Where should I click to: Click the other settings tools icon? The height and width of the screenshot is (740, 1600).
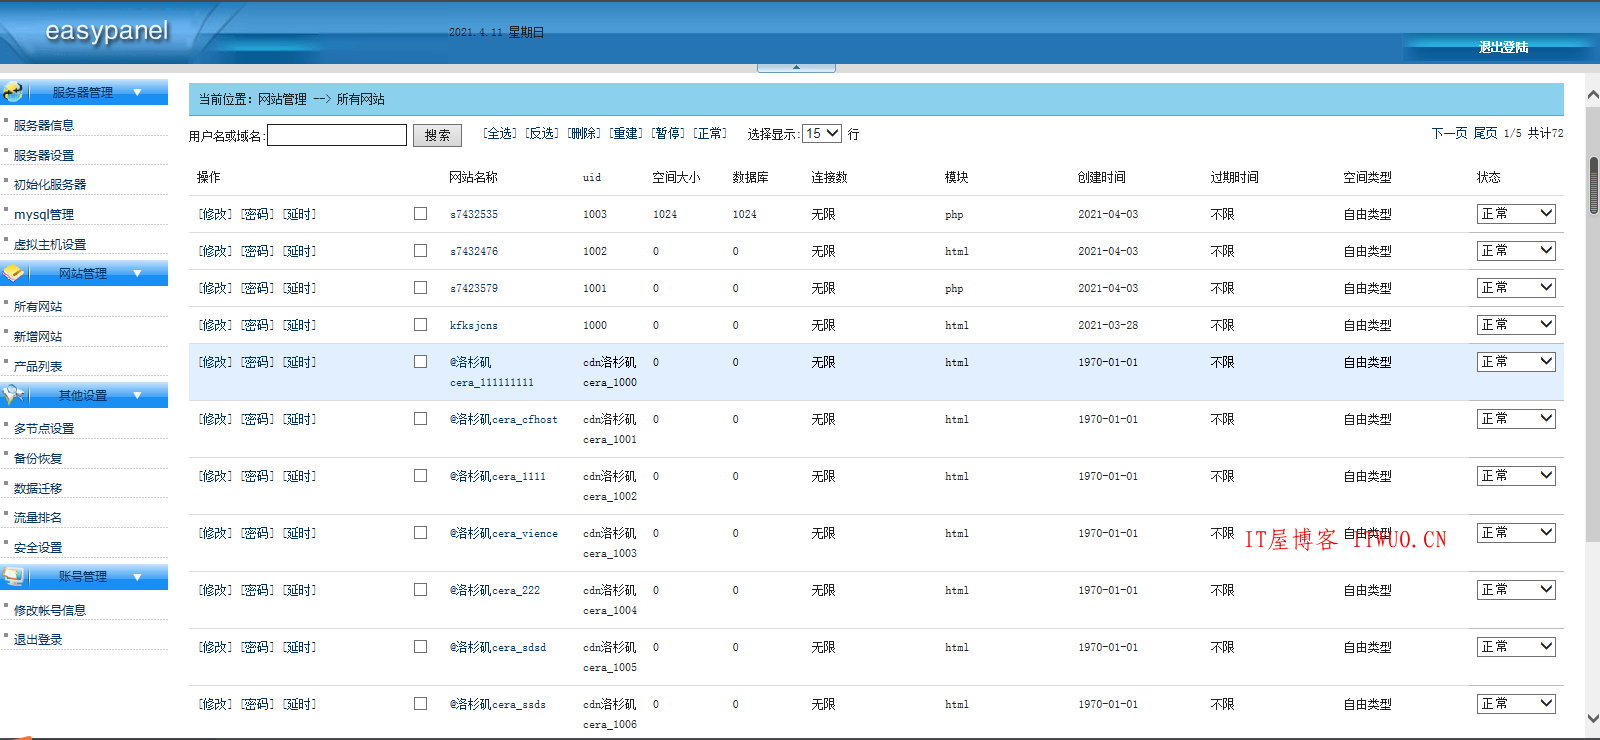tap(13, 395)
